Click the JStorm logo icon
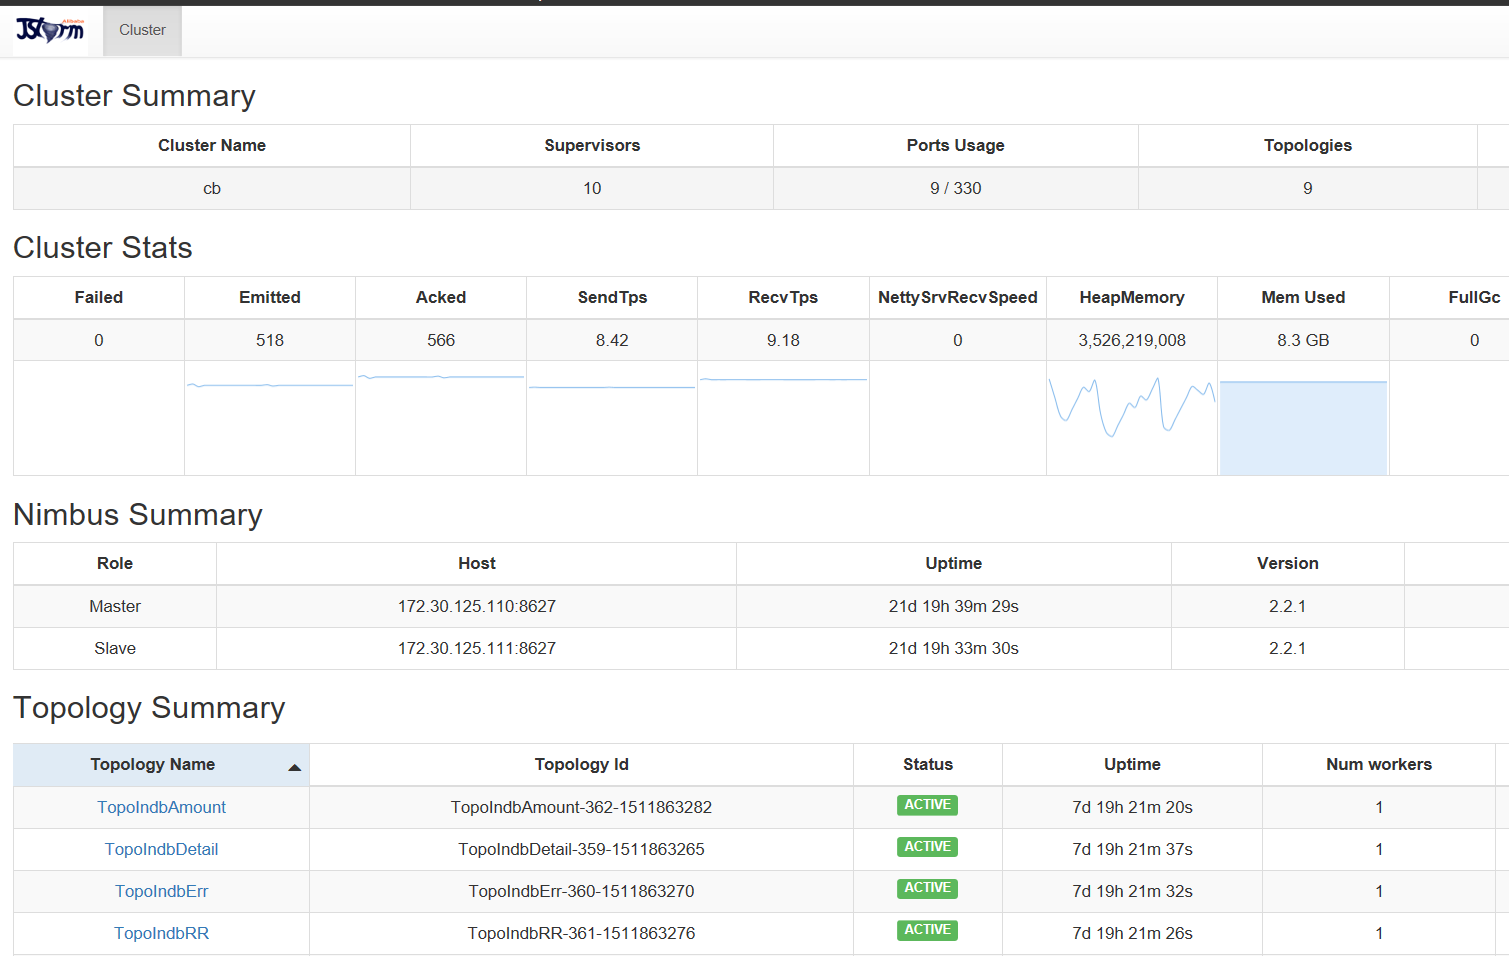 point(50,30)
